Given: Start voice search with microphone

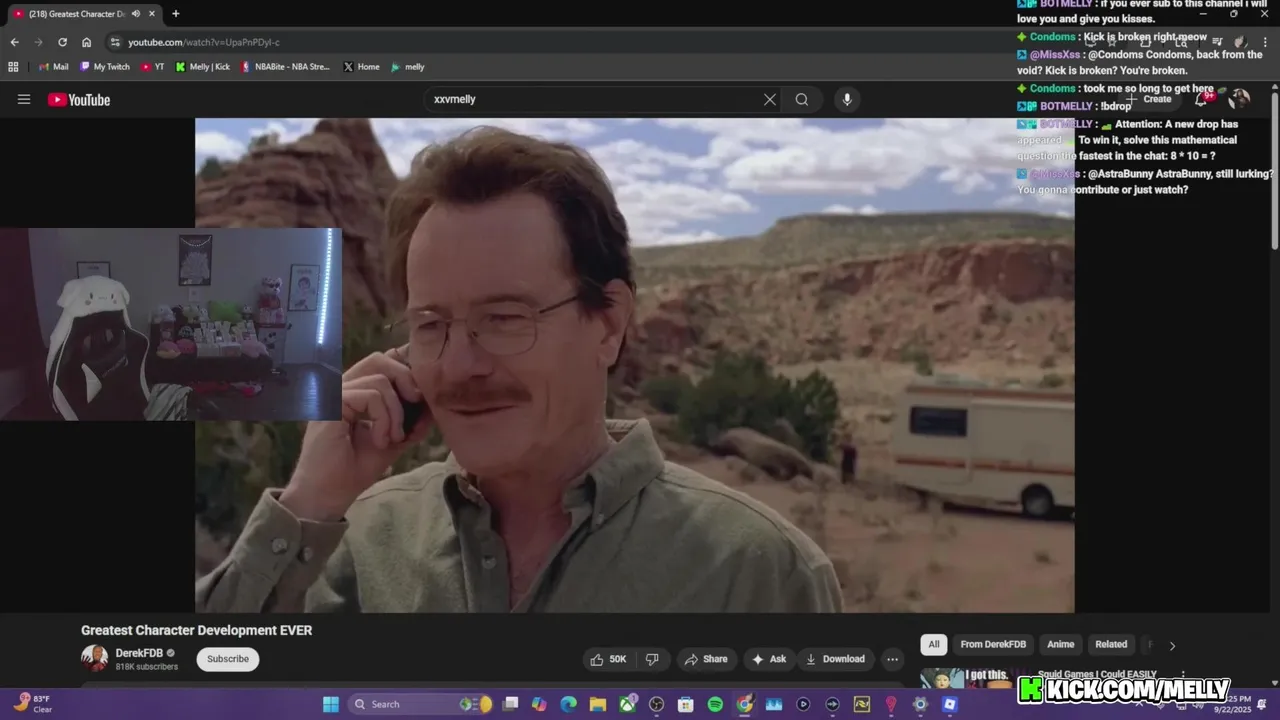Looking at the screenshot, I should [x=847, y=99].
